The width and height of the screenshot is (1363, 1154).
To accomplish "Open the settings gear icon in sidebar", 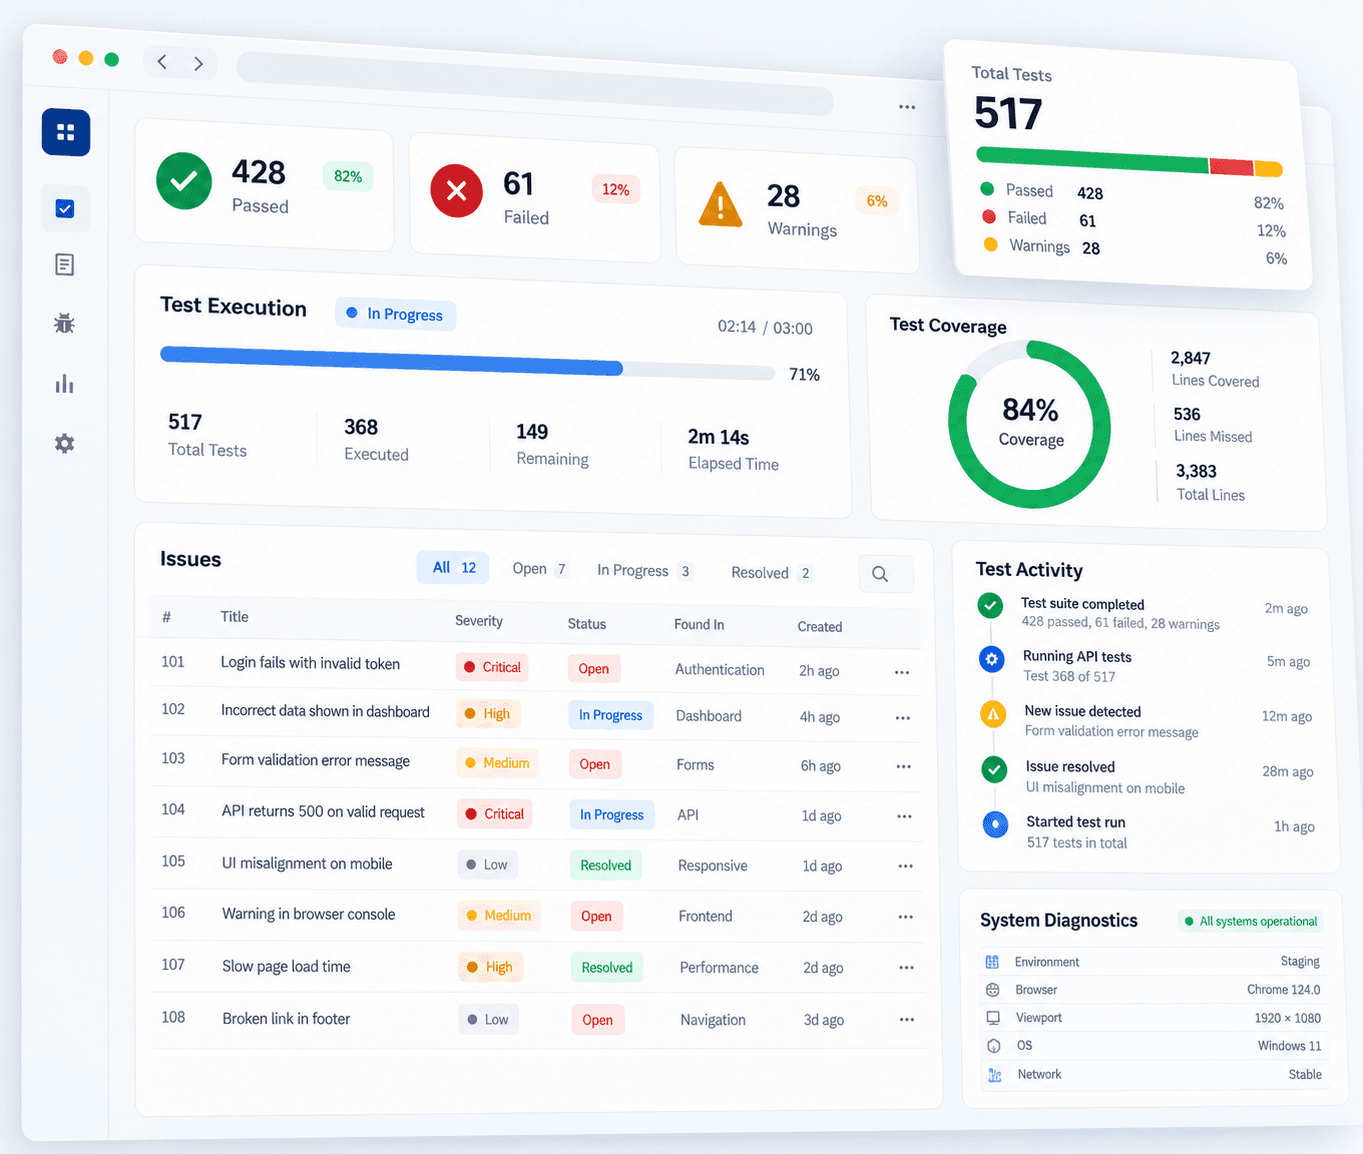I will point(65,443).
